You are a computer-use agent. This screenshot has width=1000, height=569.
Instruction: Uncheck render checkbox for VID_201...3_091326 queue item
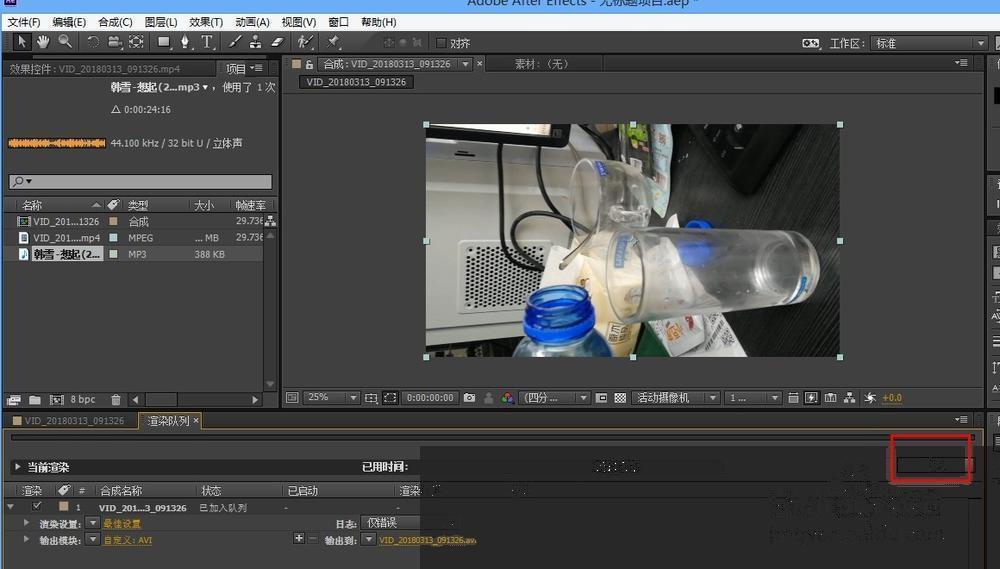[37, 506]
